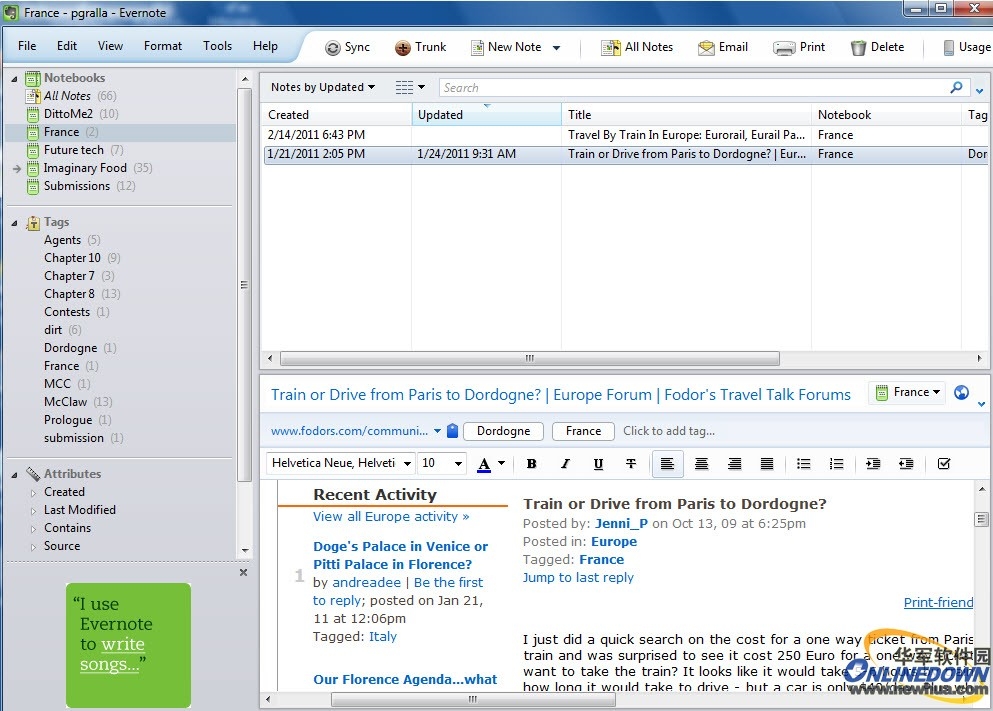Open the source URL dropdown arrow
Screen dimensions: 993x711
point(437,431)
